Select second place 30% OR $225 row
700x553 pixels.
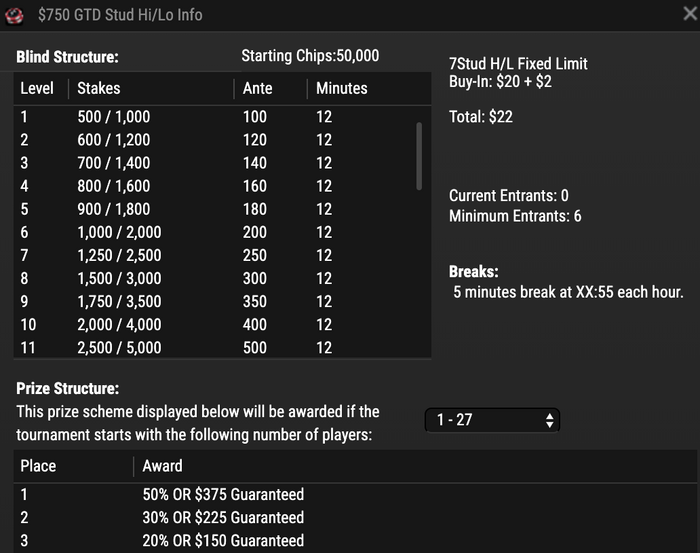pos(356,518)
